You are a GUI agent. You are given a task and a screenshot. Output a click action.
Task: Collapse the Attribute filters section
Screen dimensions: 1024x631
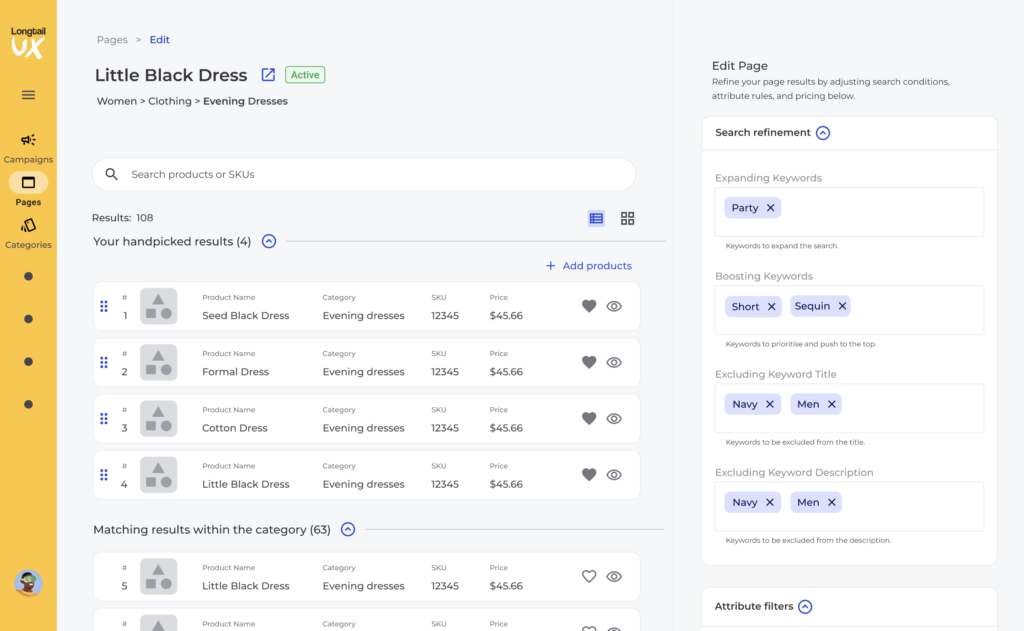(805, 607)
